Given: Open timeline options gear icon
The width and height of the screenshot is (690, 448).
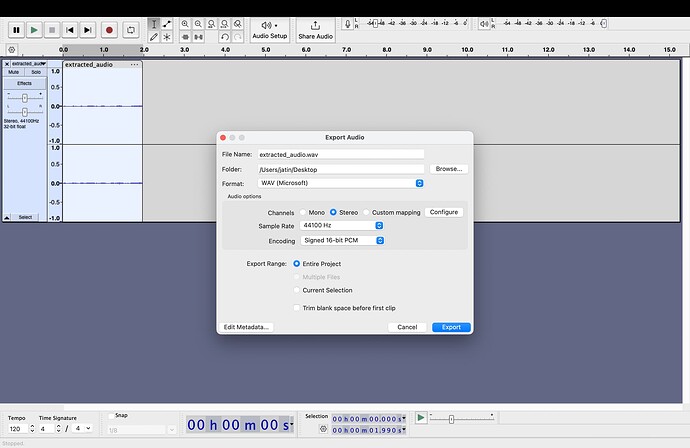Looking at the screenshot, I should tap(12, 50).
